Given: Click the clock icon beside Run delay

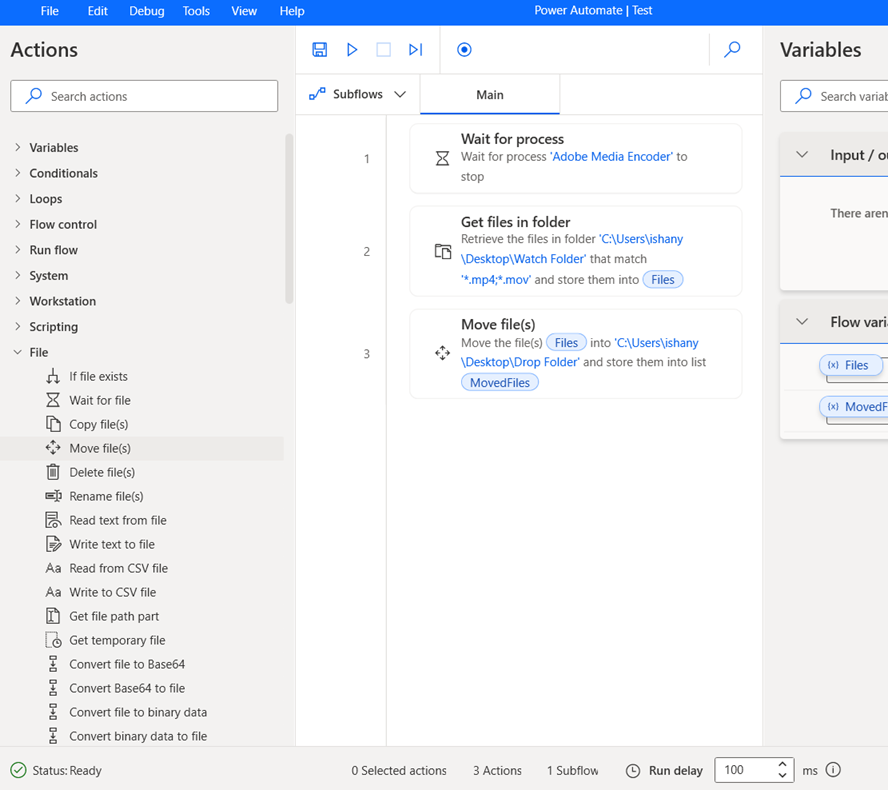Looking at the screenshot, I should [633, 771].
